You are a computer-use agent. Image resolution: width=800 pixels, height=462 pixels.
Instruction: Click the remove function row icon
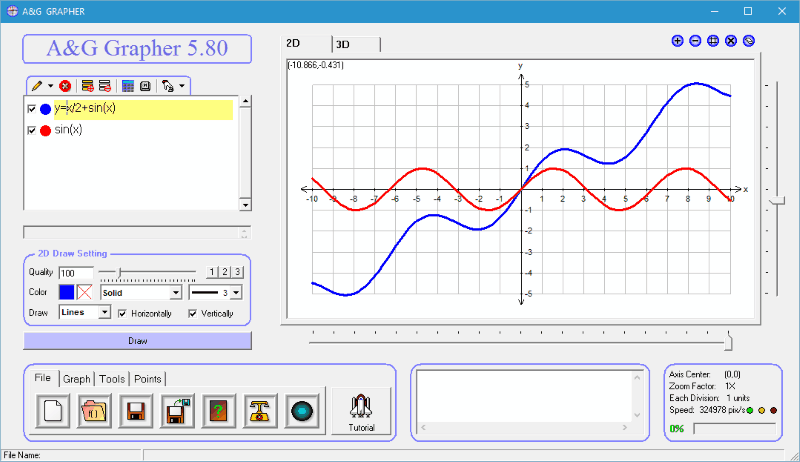pos(105,86)
